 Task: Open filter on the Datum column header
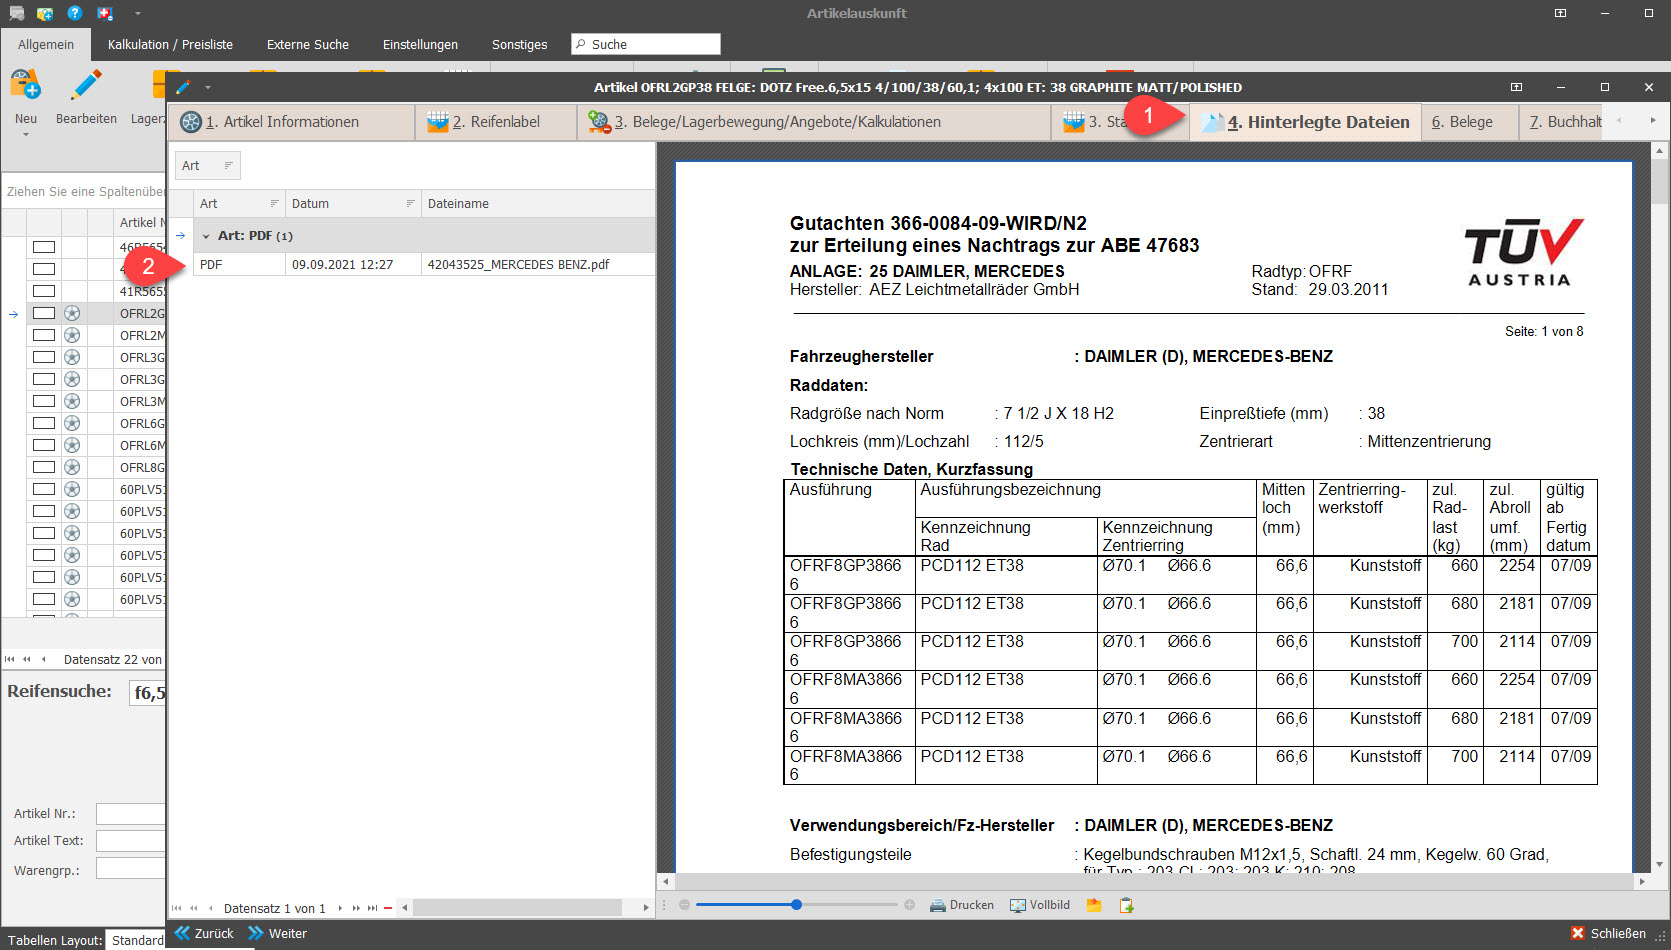tap(410, 203)
